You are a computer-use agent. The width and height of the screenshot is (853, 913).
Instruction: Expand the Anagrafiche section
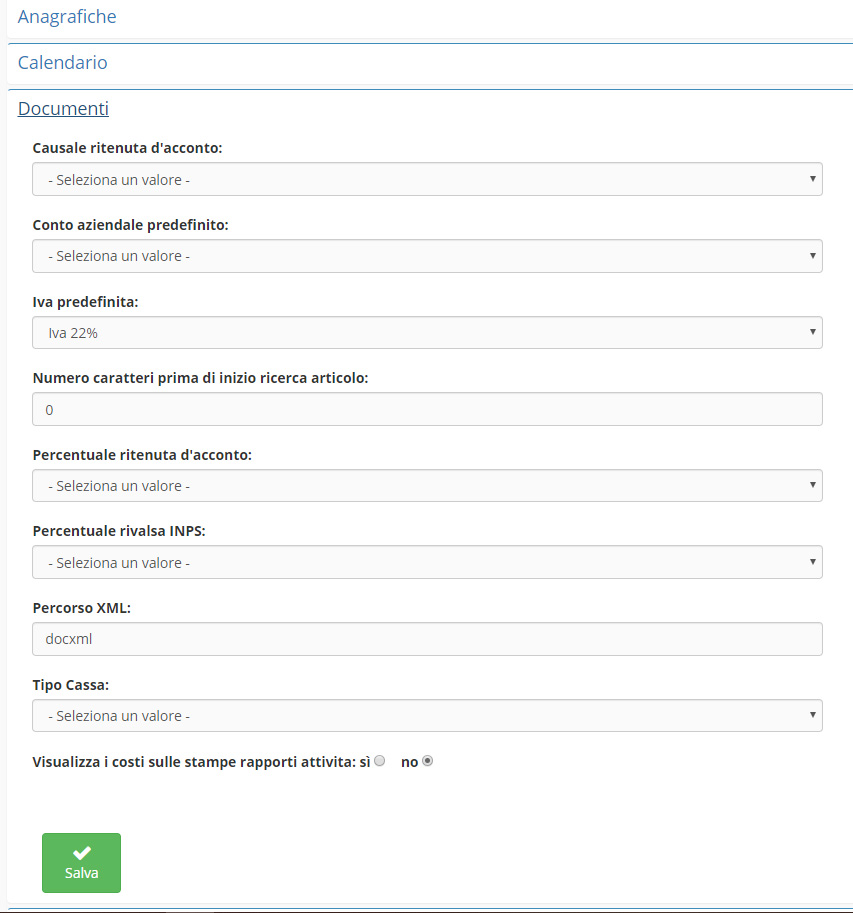point(67,17)
